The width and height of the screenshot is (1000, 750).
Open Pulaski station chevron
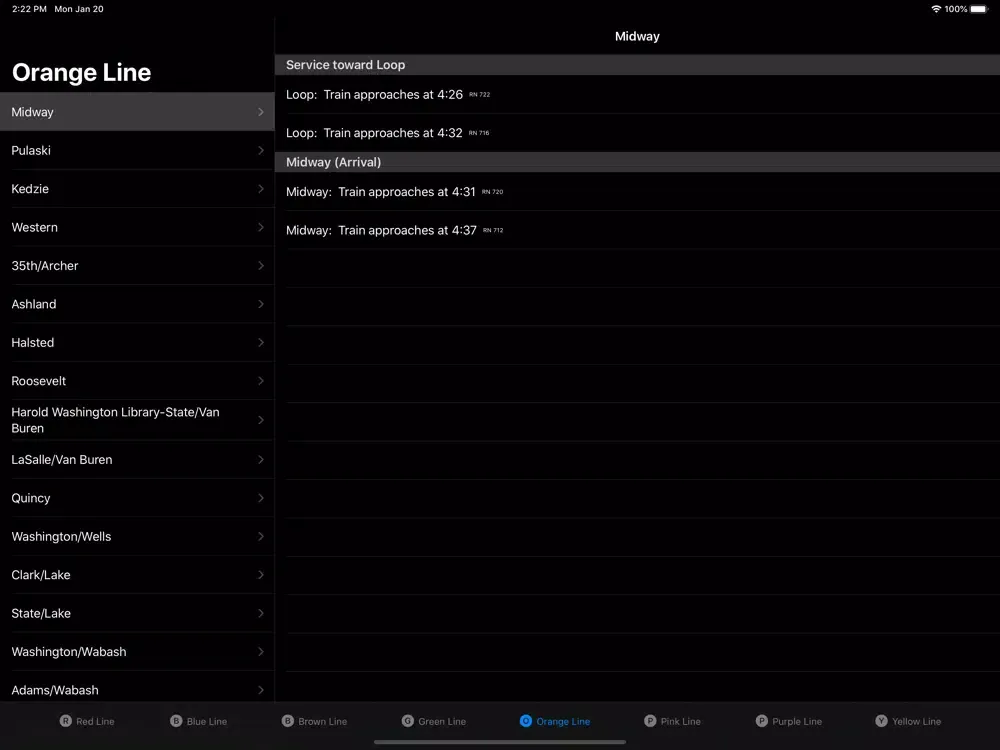pyautogui.click(x=261, y=151)
